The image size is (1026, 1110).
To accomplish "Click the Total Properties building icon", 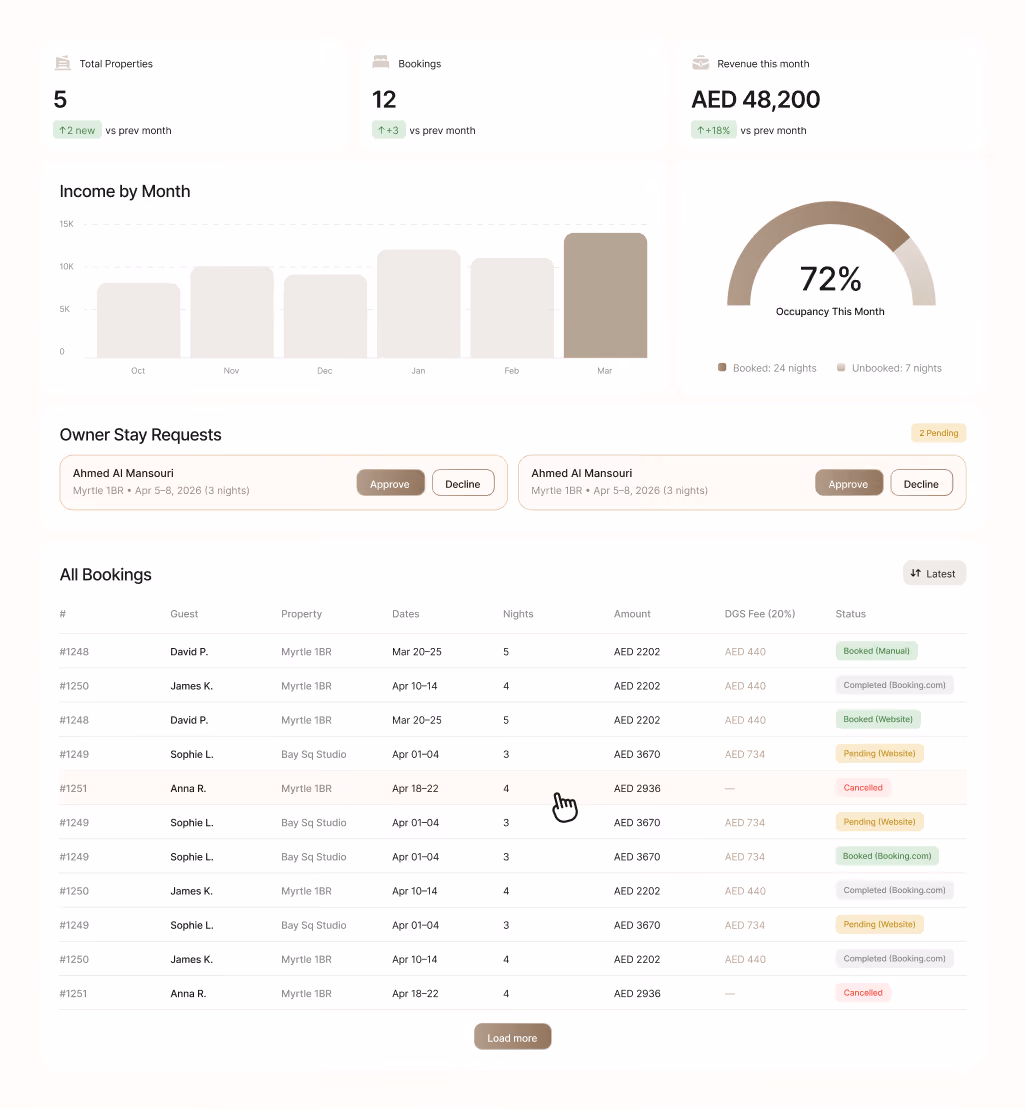I will (62, 63).
